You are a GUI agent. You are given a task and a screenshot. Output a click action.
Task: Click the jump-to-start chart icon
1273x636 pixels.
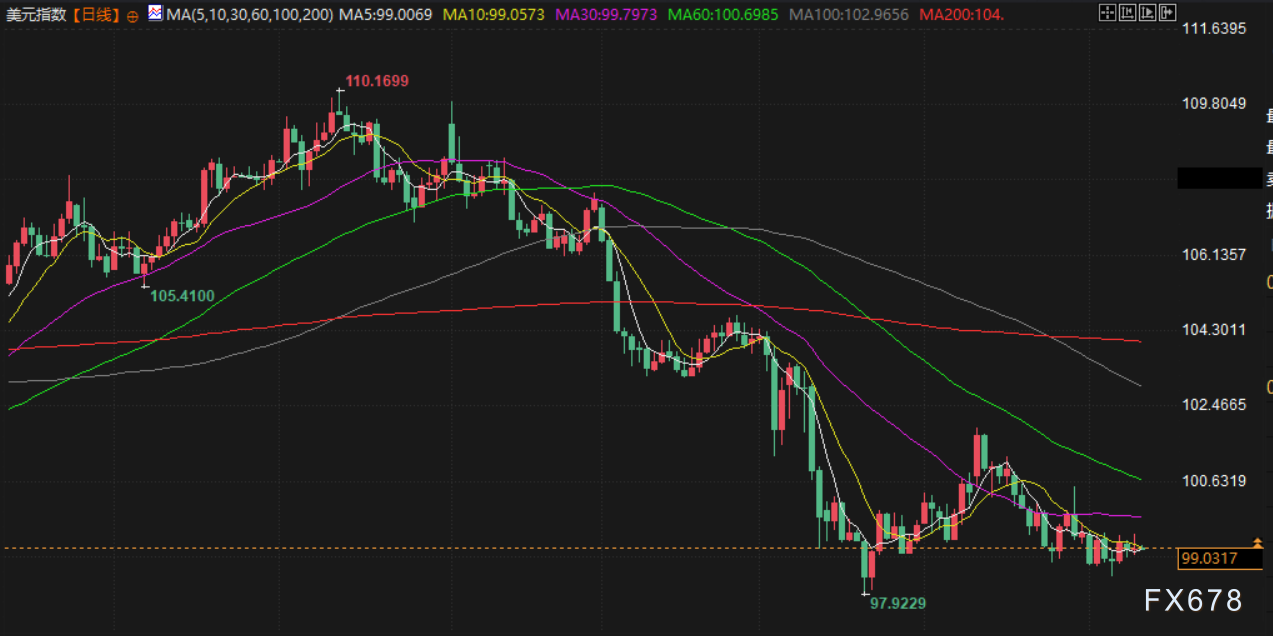(x=1127, y=12)
